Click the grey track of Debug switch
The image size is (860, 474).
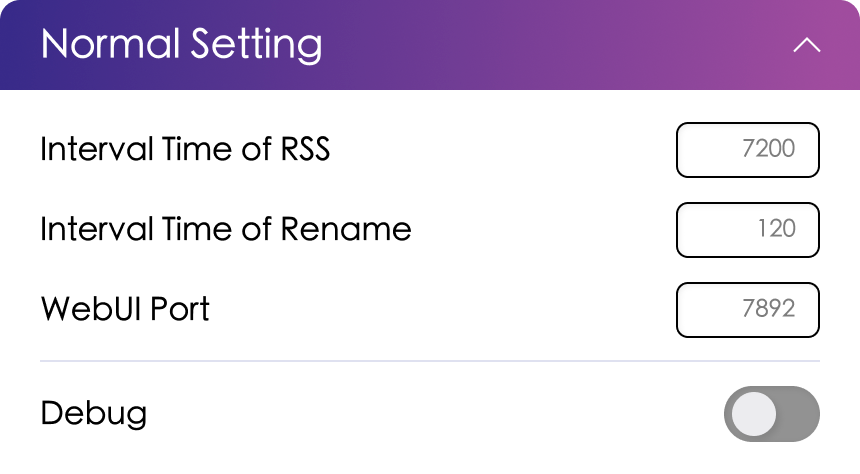(x=799, y=414)
